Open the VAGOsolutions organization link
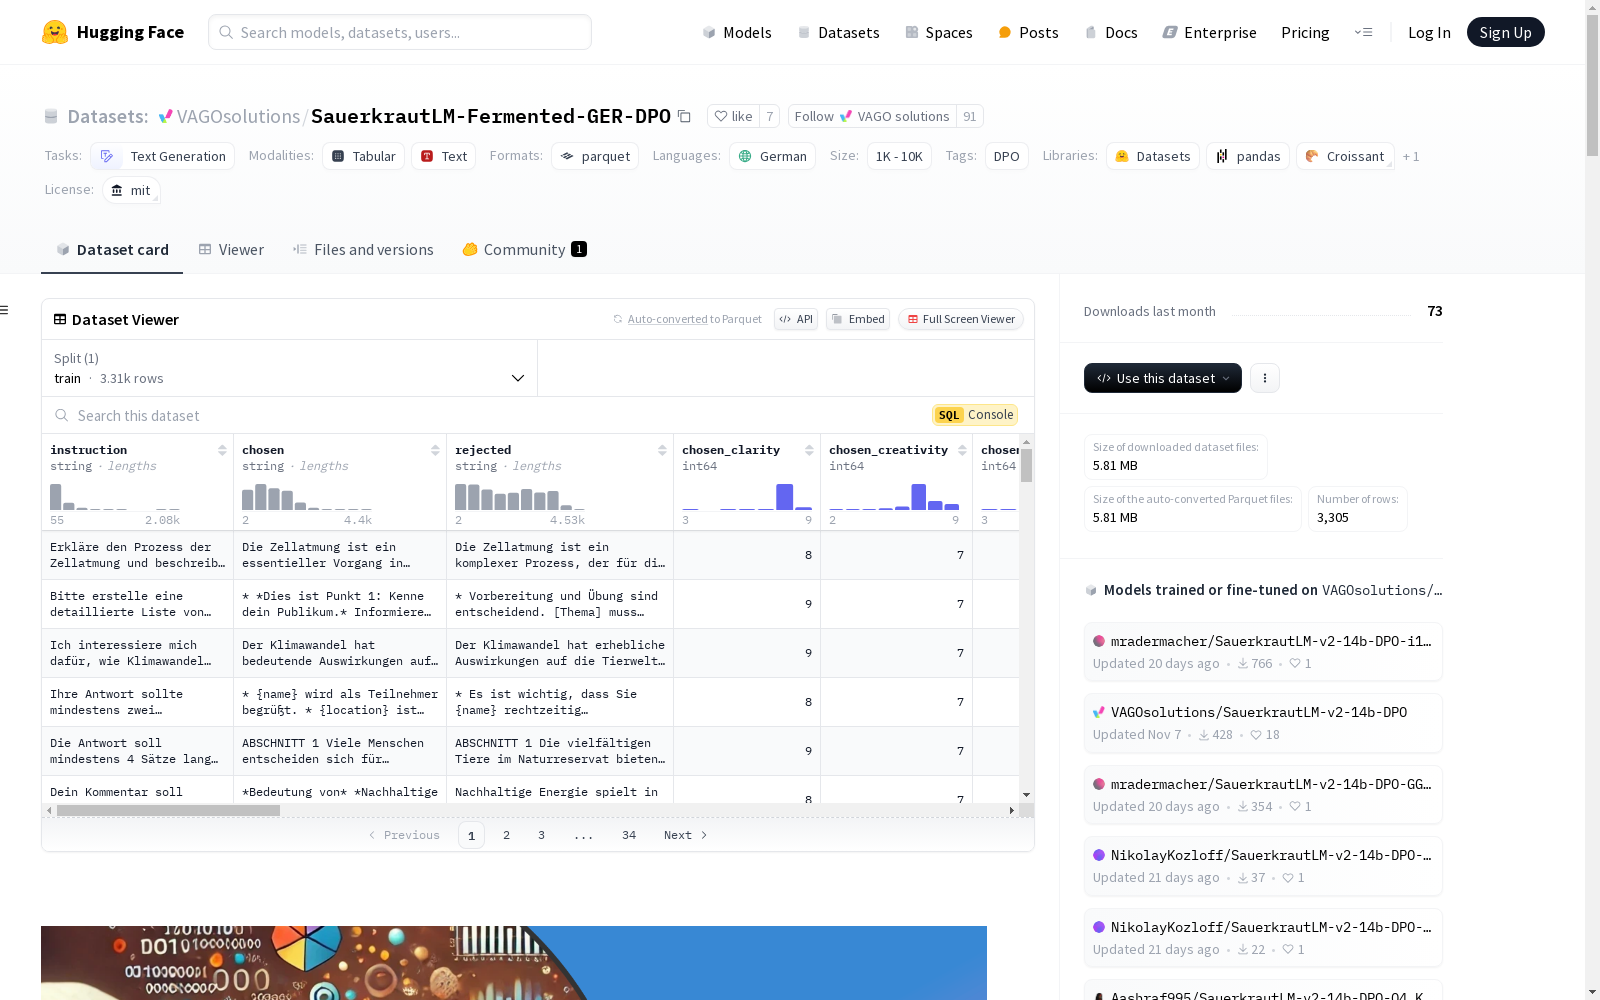The height and width of the screenshot is (1000, 1600). tap(238, 116)
